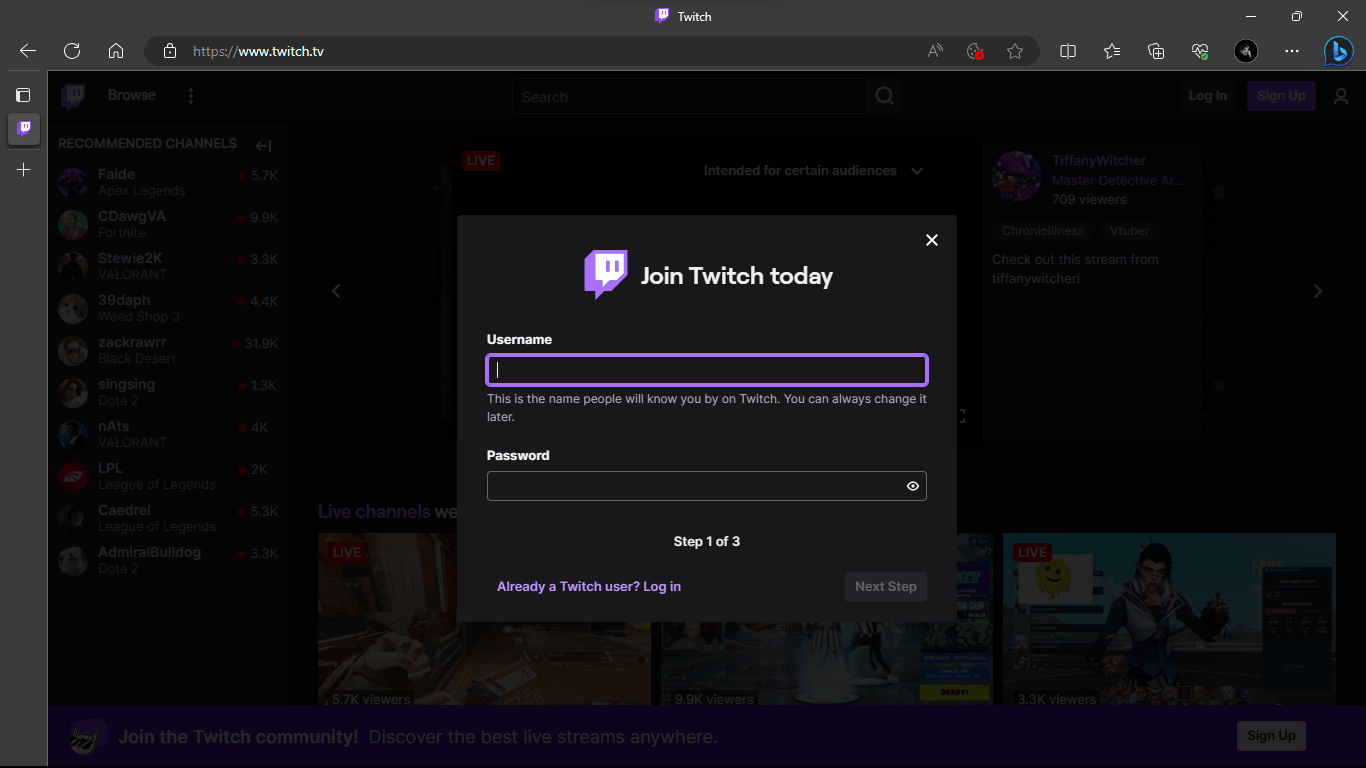Click the Twitch logo in site header
Image resolution: width=1366 pixels, height=768 pixels.
73,96
